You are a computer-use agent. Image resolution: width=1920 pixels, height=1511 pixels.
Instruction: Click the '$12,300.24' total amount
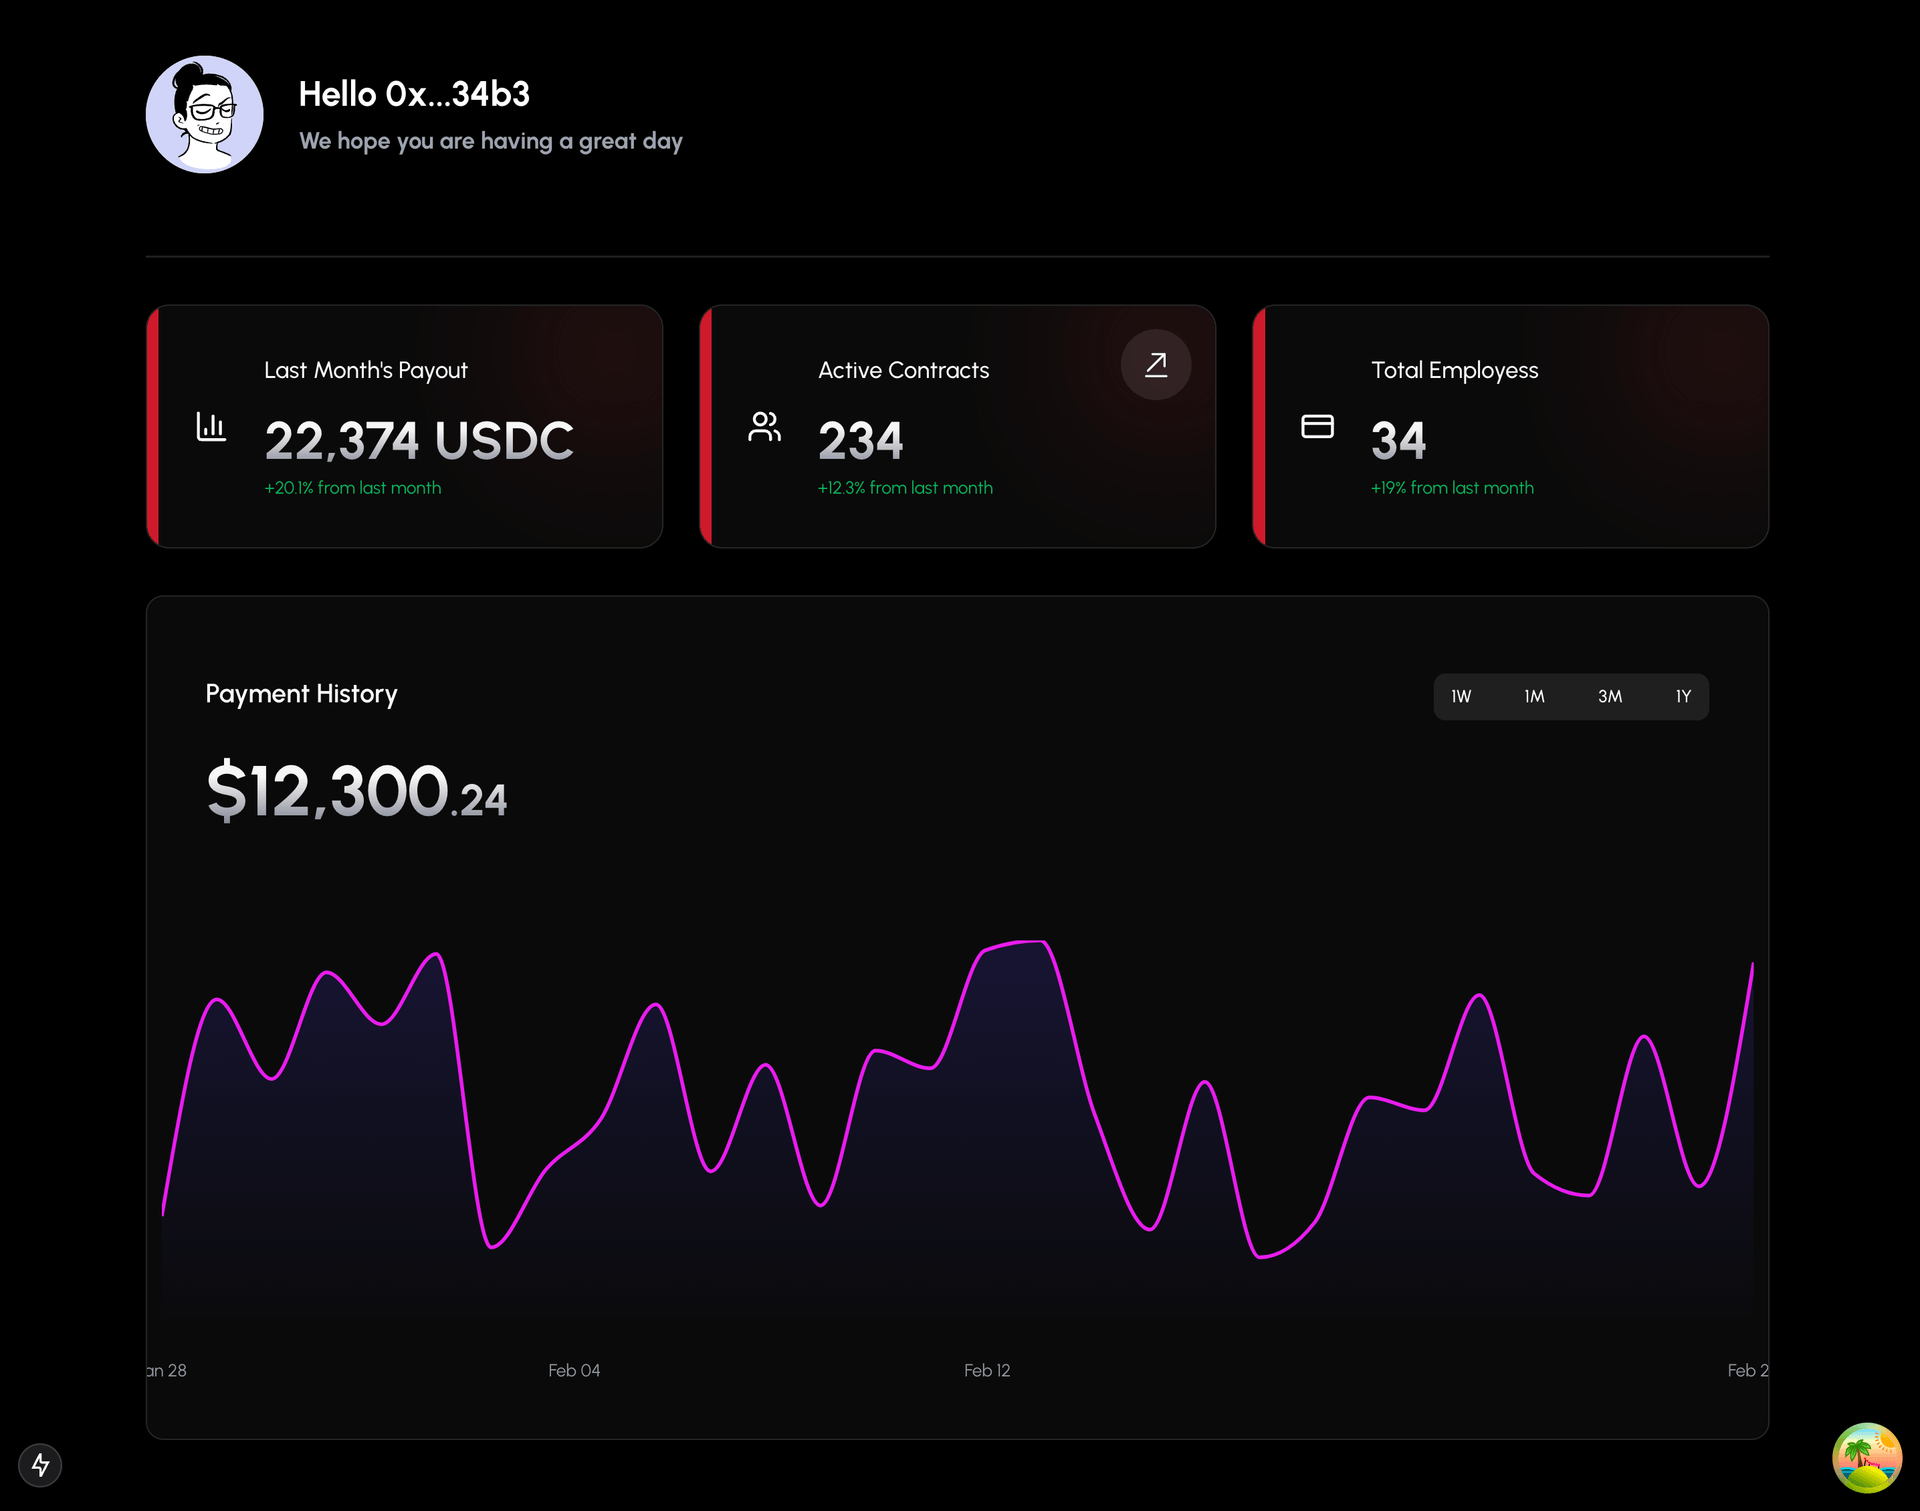pyautogui.click(x=356, y=790)
